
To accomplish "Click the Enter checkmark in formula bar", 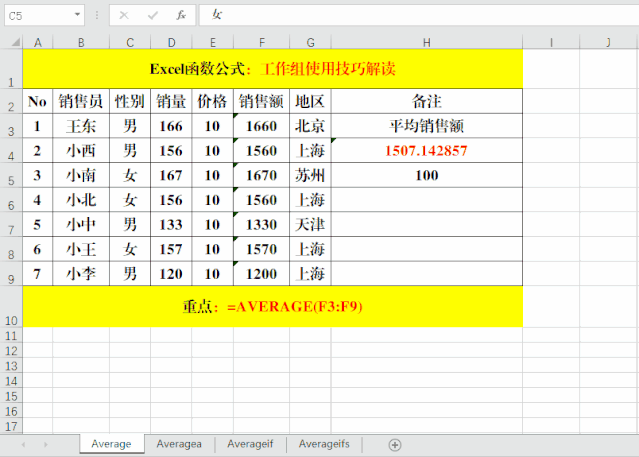I will (152, 15).
